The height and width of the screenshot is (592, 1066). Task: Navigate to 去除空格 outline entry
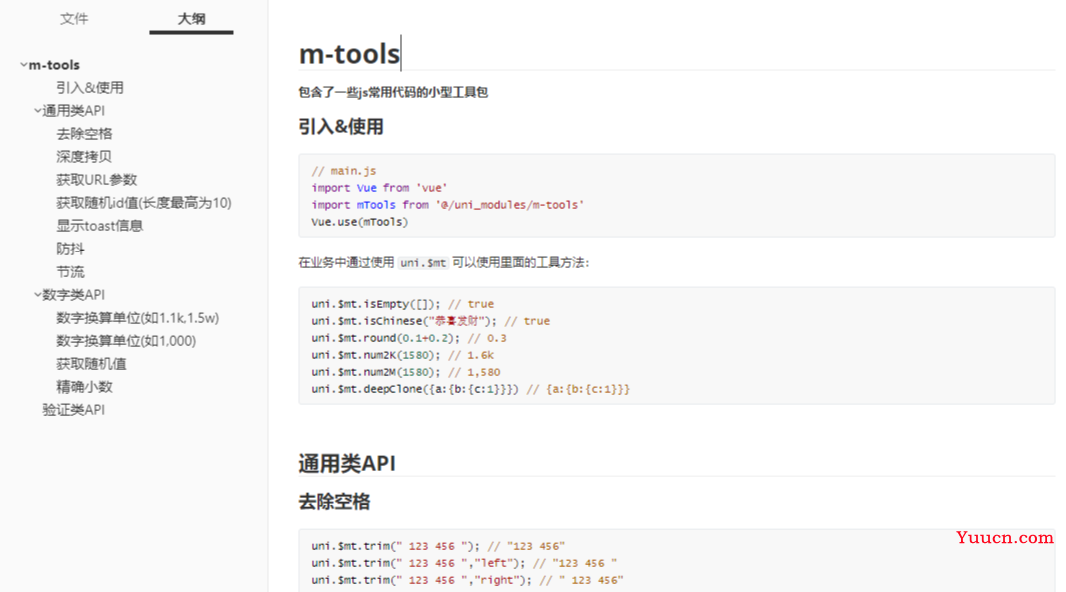(84, 134)
